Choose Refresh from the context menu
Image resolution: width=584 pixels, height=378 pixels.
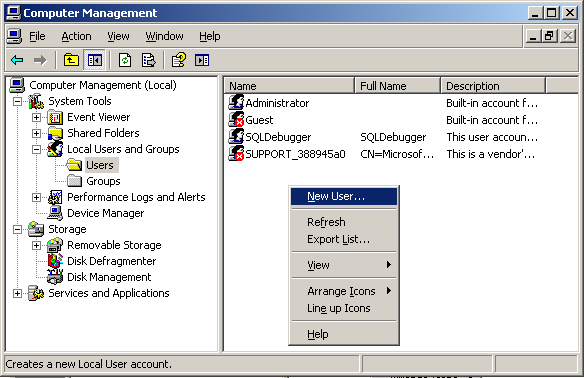pos(344,222)
